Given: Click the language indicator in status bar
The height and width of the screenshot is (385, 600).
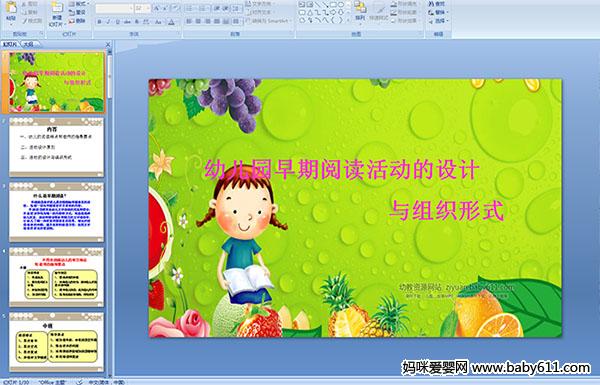Looking at the screenshot, I should tap(106, 382).
